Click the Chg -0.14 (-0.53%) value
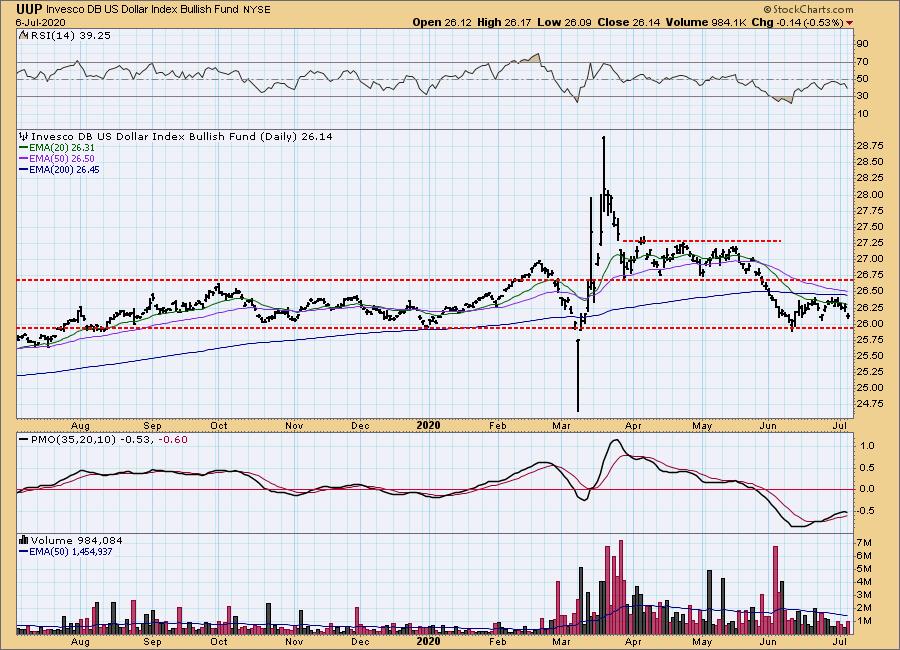Viewport: 900px width, 650px height. 797,22
